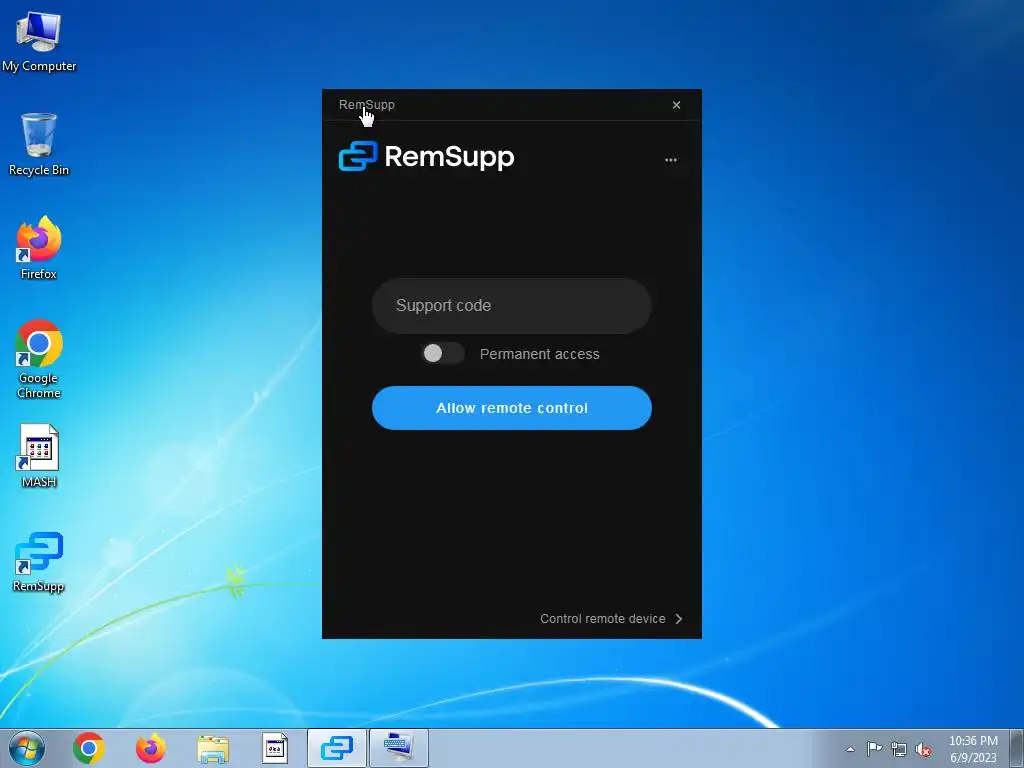
Task: Close the RemSupp window
Action: (677, 104)
